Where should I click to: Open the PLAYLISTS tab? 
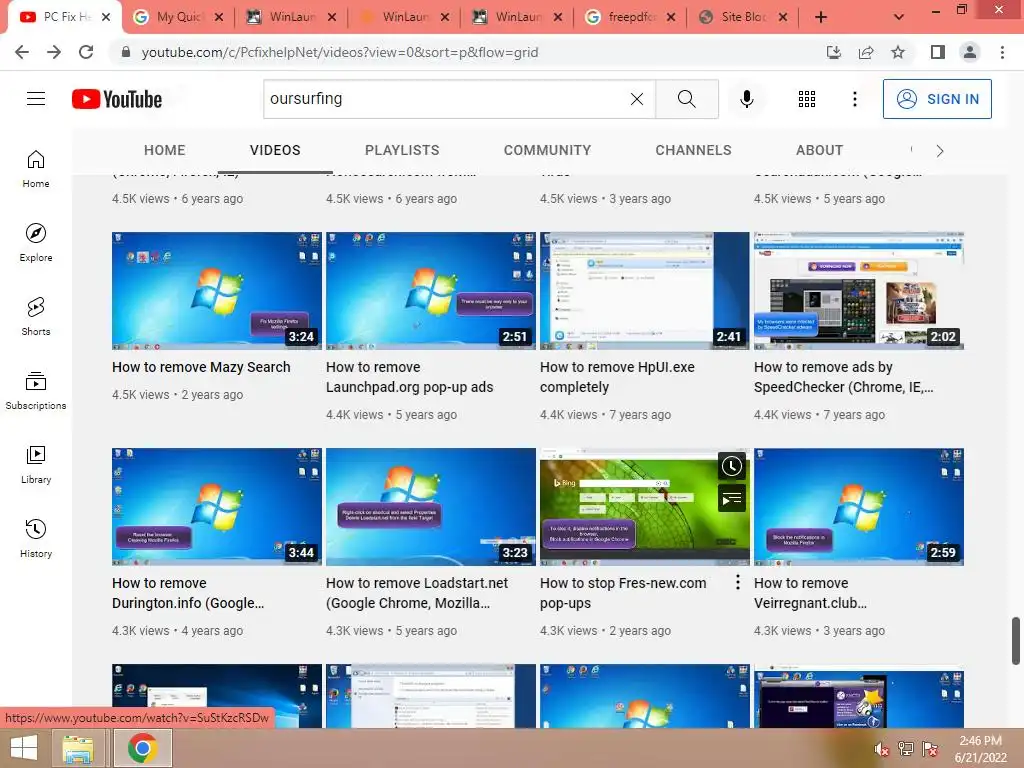pyautogui.click(x=402, y=150)
